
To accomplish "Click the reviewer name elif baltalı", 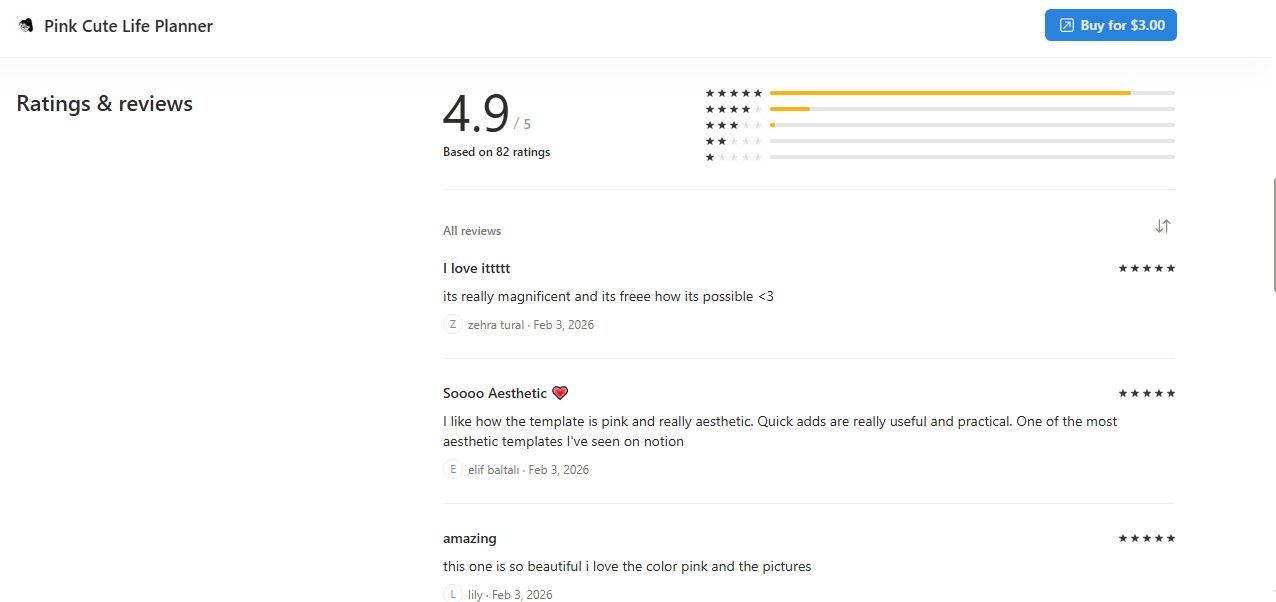I will click(x=495, y=470).
